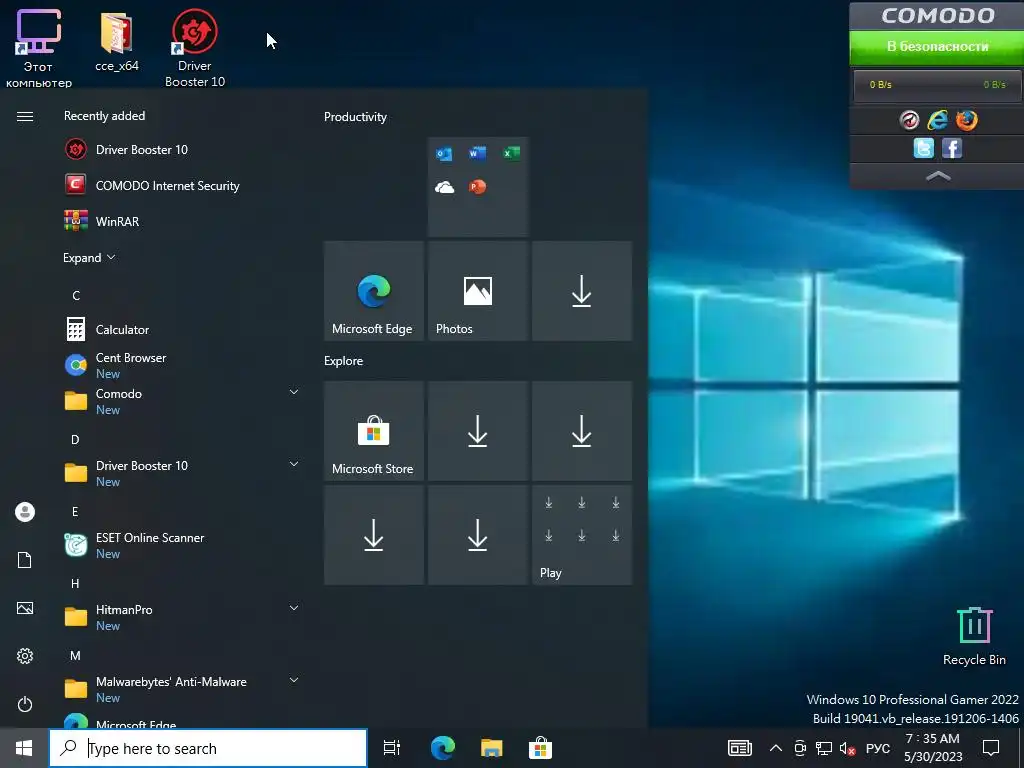This screenshot has height=768, width=1024.
Task: Open the Play tile group
Action: pos(582,535)
